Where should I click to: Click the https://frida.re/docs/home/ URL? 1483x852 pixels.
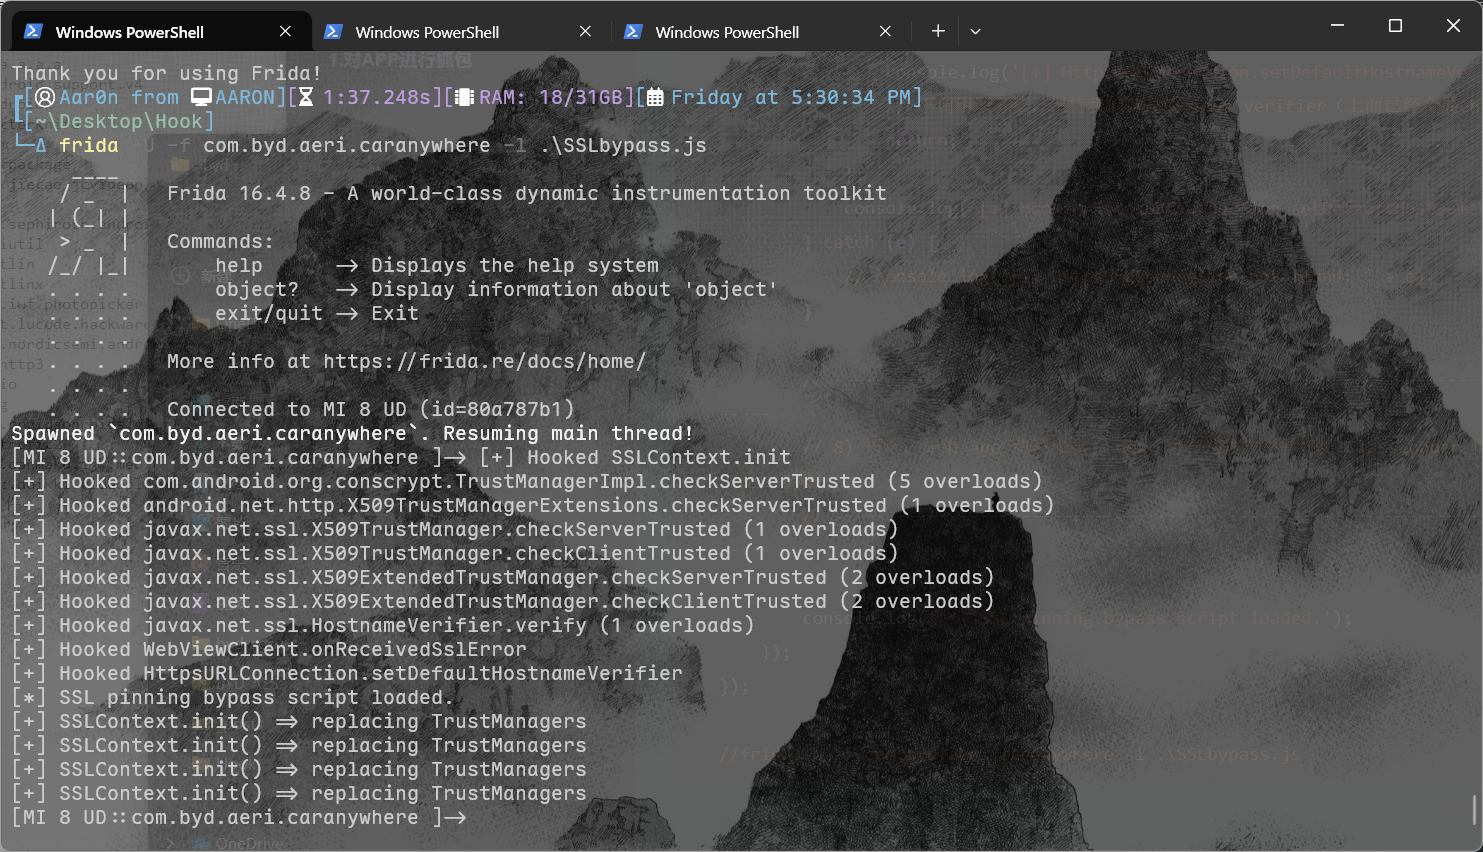[x=484, y=361]
